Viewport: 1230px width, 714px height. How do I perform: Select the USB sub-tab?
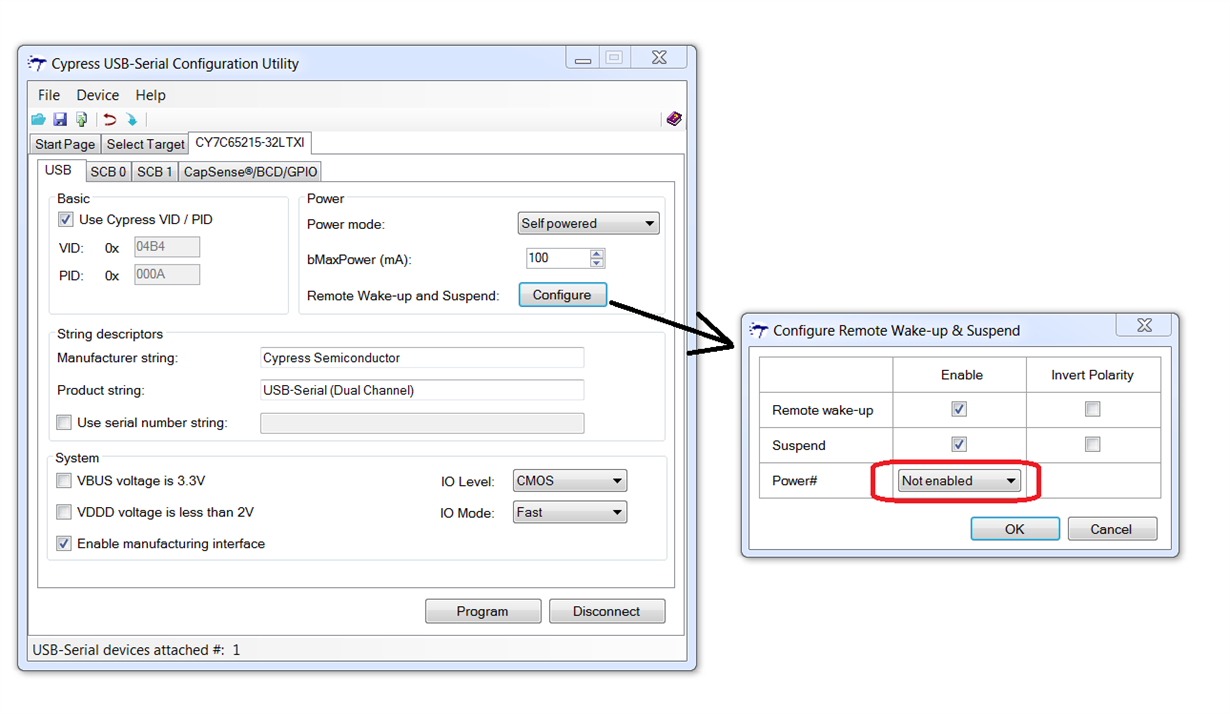pyautogui.click(x=58, y=170)
